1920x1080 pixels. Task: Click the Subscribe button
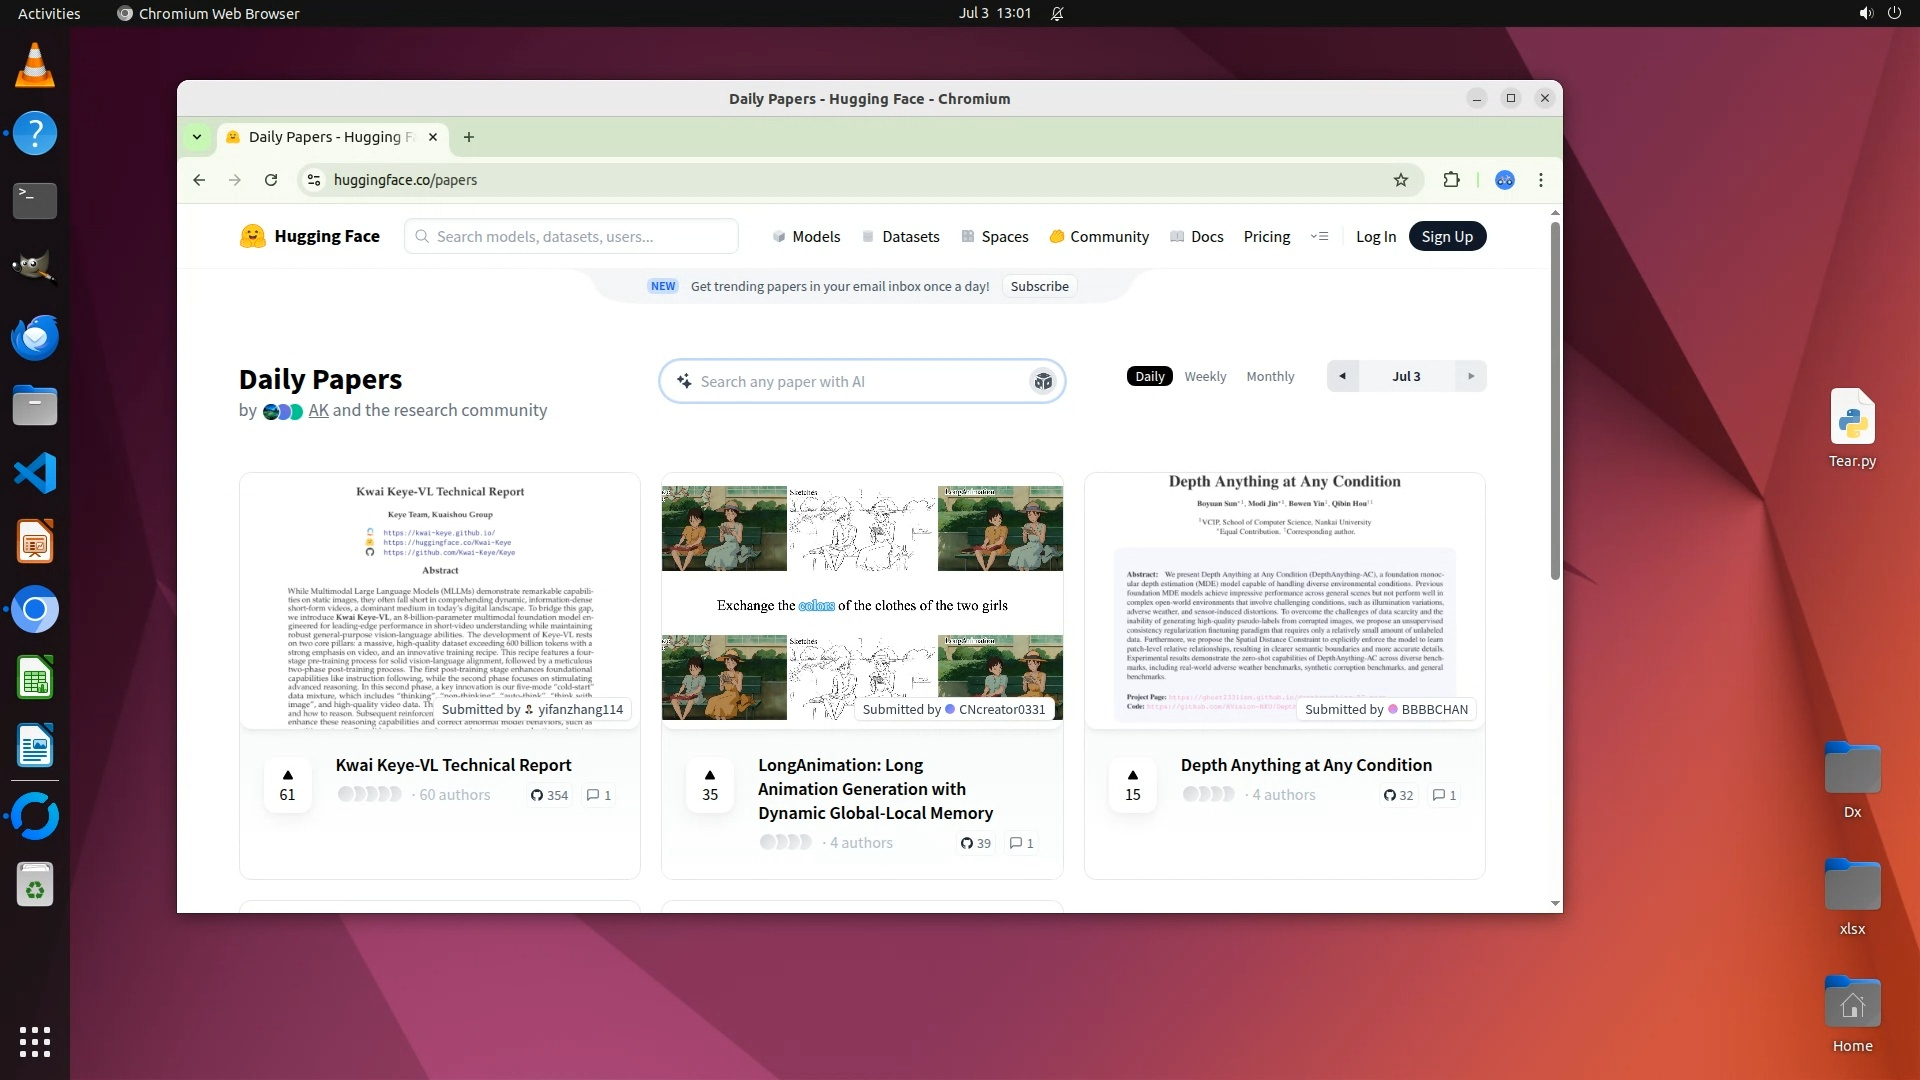point(1039,287)
